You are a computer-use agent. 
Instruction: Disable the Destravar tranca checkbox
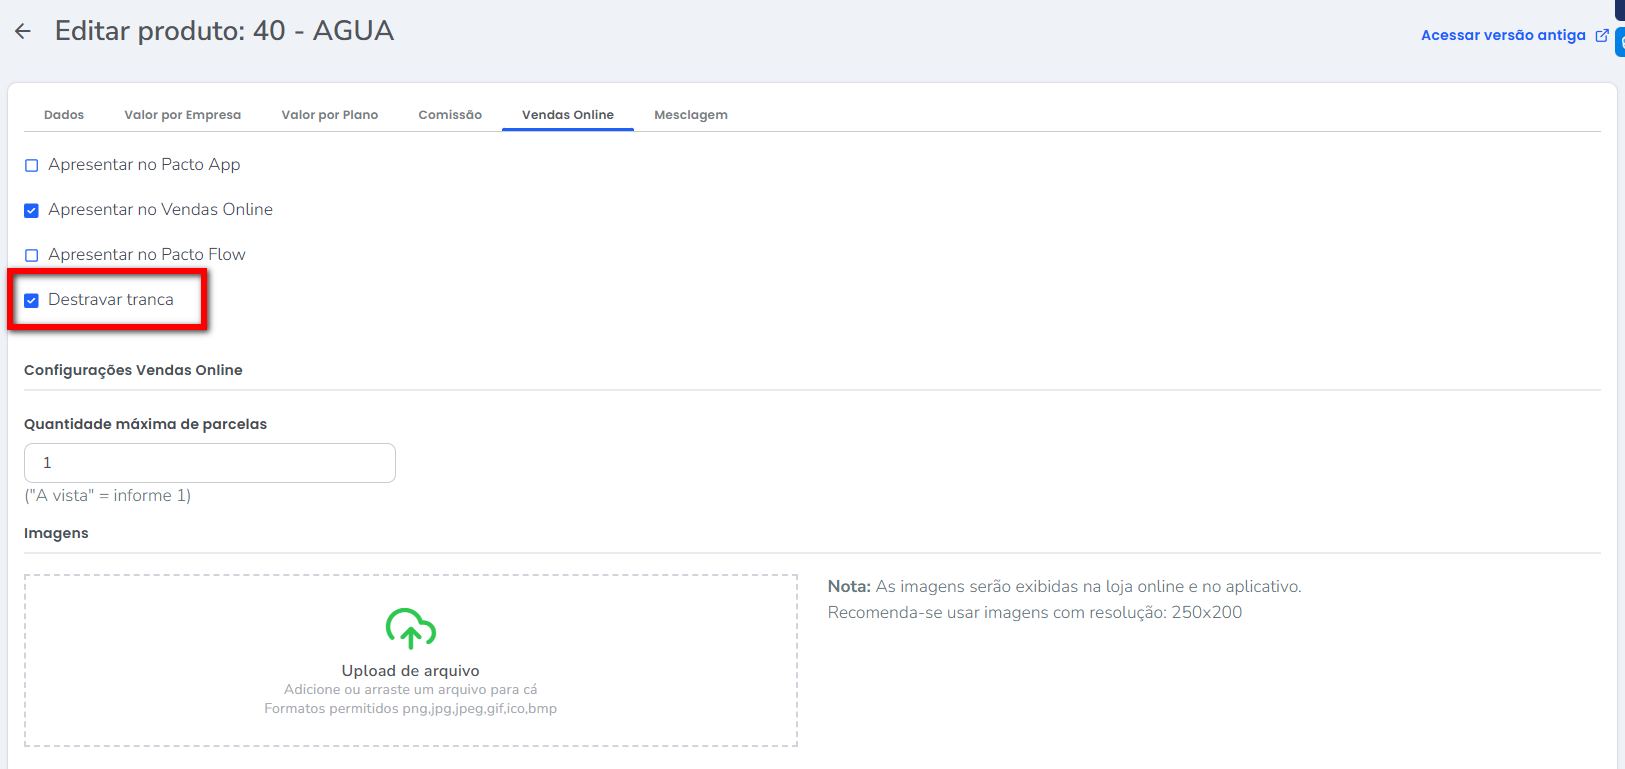pyautogui.click(x=32, y=300)
